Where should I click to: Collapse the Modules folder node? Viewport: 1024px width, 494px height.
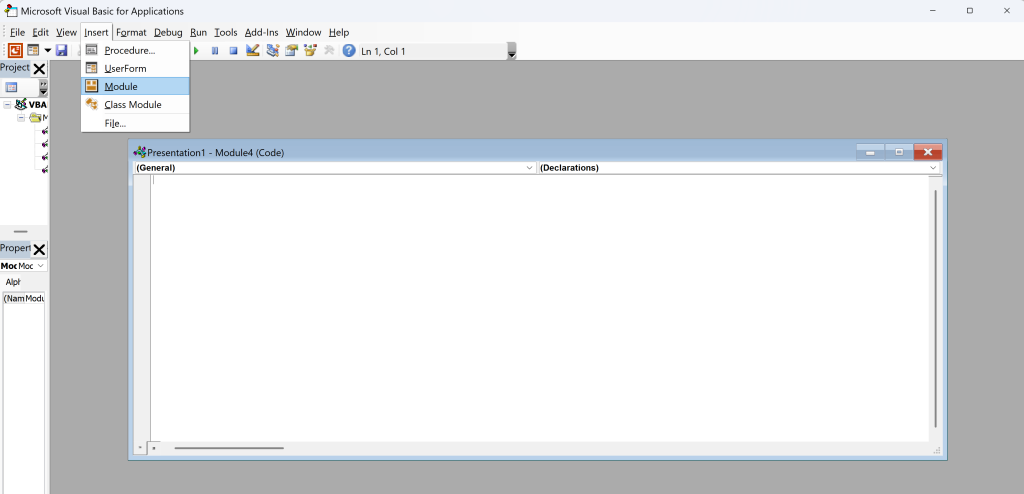click(x=21, y=118)
